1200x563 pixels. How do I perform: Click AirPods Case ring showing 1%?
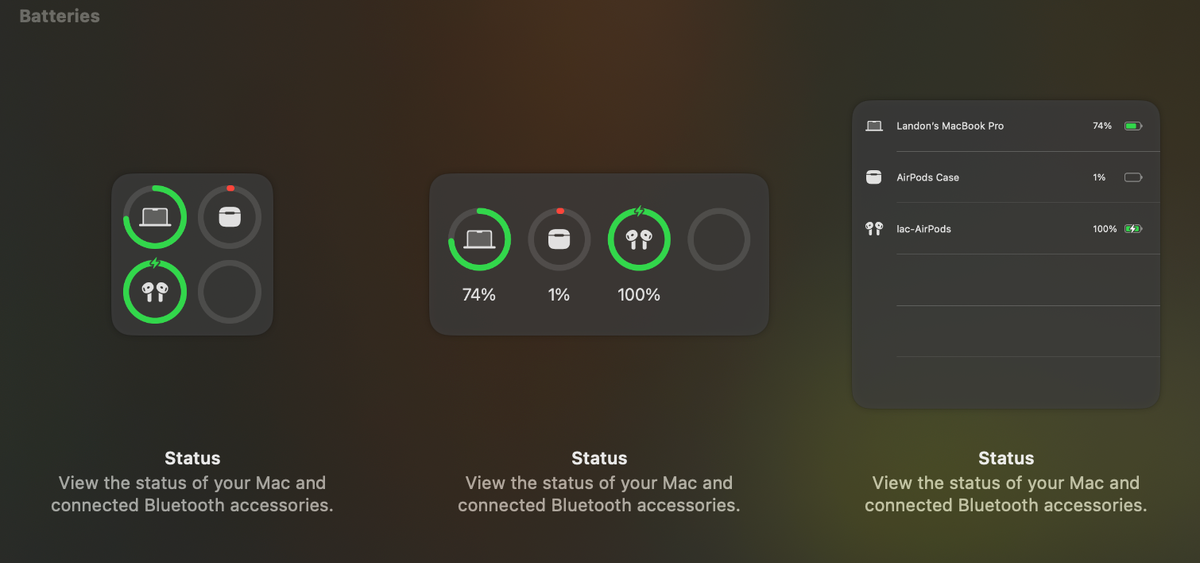click(x=559, y=240)
